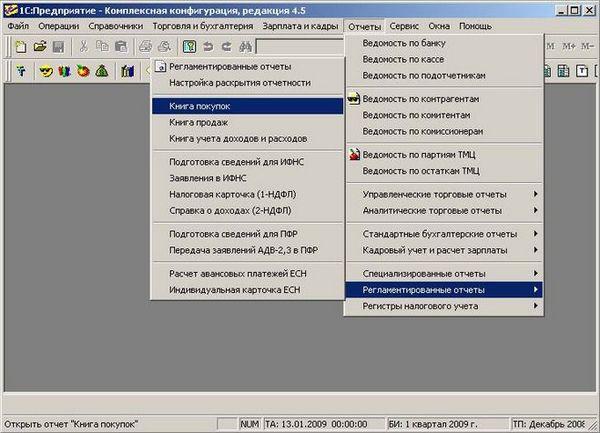Screen dimensions: 600x433
Task: Select Ведомость по кассе
Action: tap(444, 59)
